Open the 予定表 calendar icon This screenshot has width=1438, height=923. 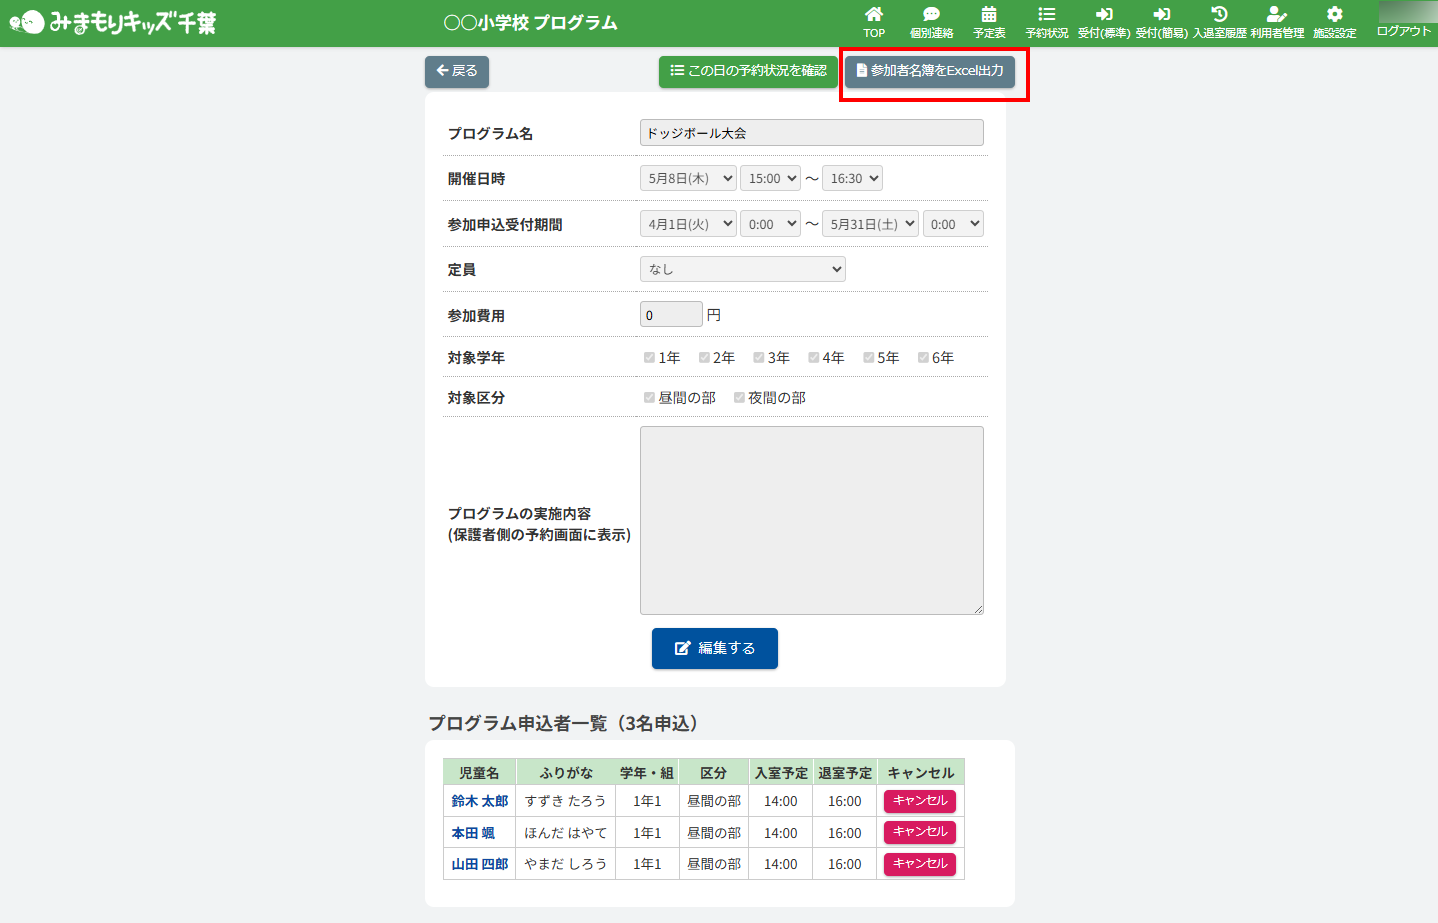click(989, 15)
